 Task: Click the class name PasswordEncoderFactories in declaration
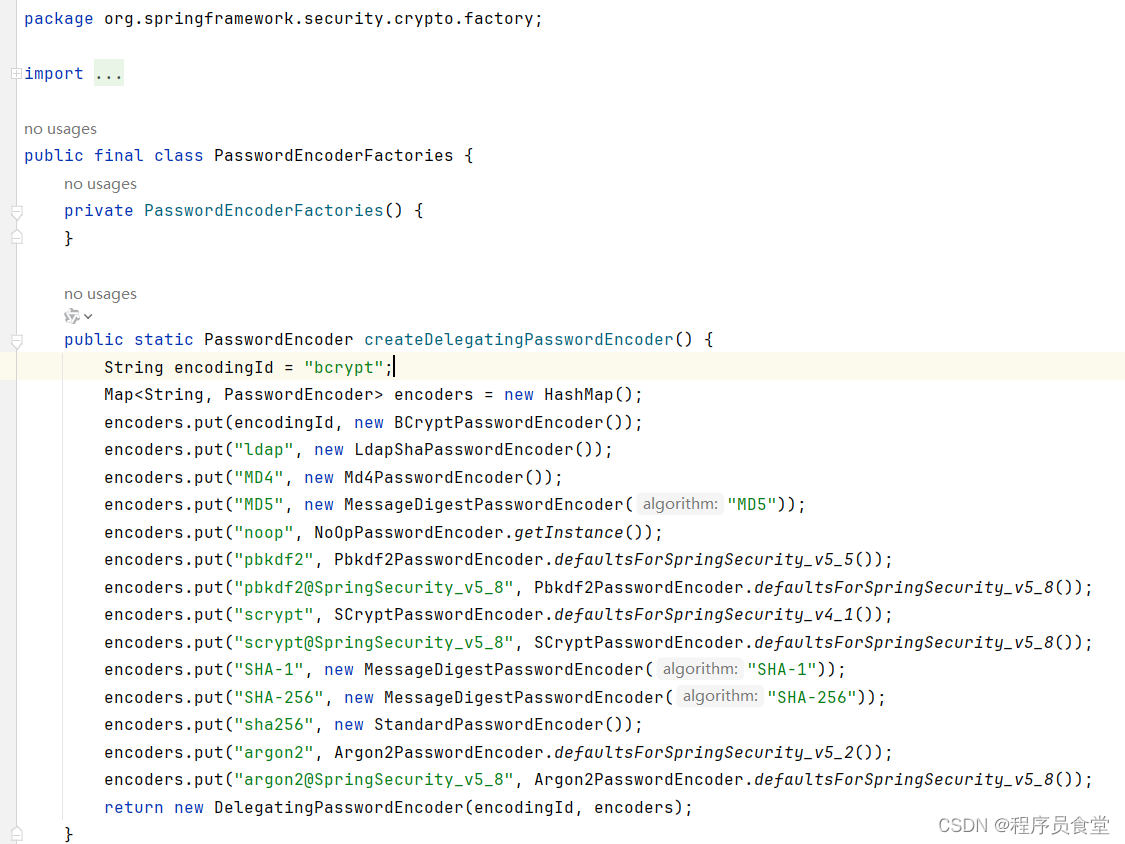click(334, 156)
